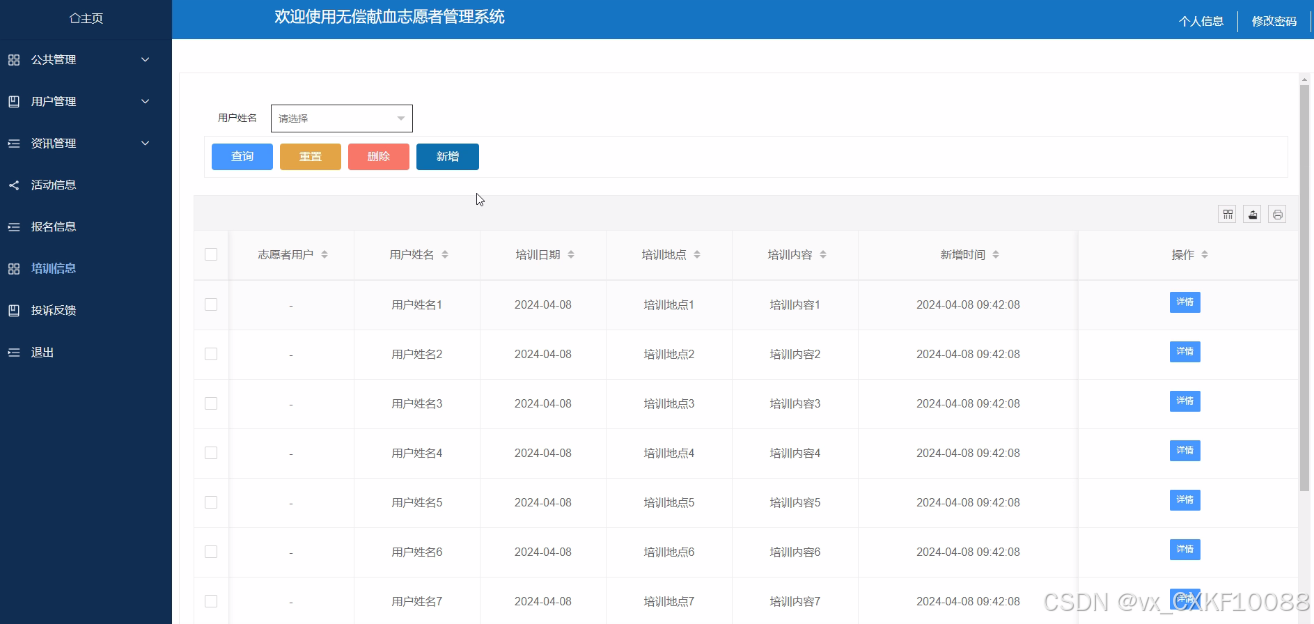Open the 公共管理 sidebar icon

point(14,60)
